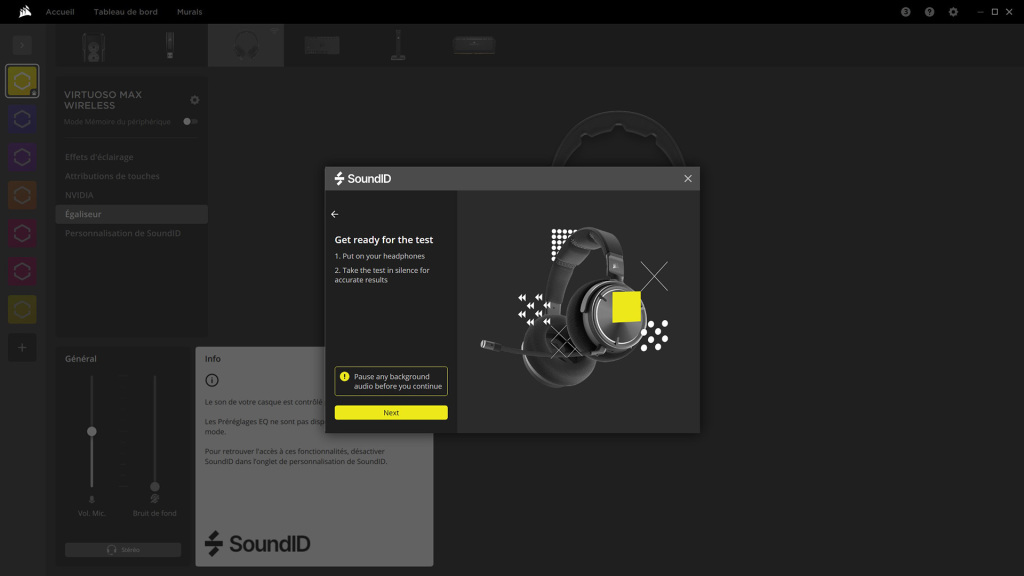1024x576 pixels.
Task: Go to Accueil in top navigation
Action: click(60, 12)
